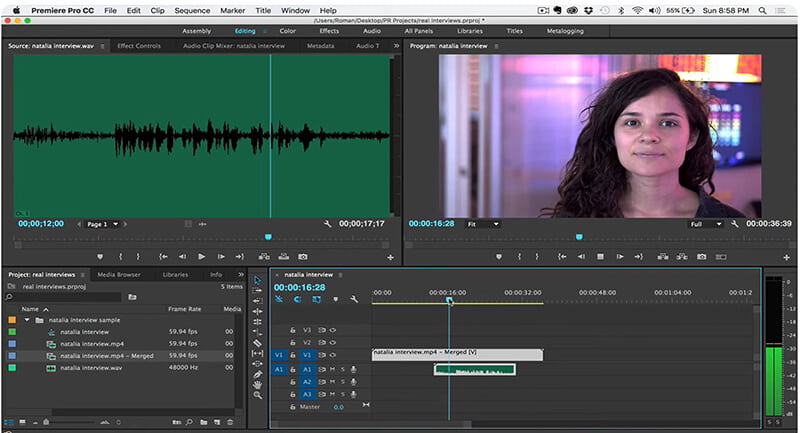Click Mark Out brace in Program monitor

point(537,257)
